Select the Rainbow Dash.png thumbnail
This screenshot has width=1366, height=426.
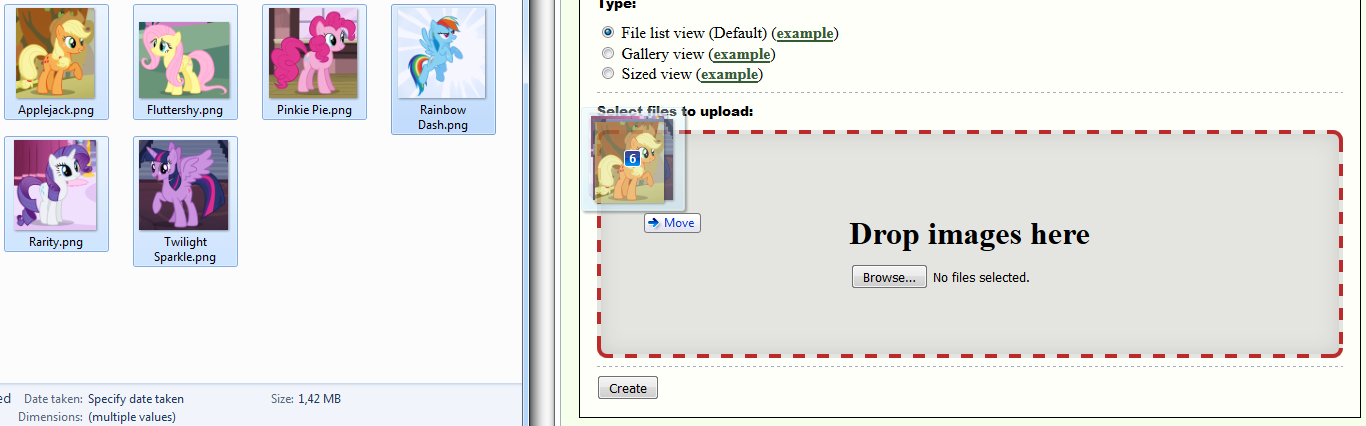443,53
